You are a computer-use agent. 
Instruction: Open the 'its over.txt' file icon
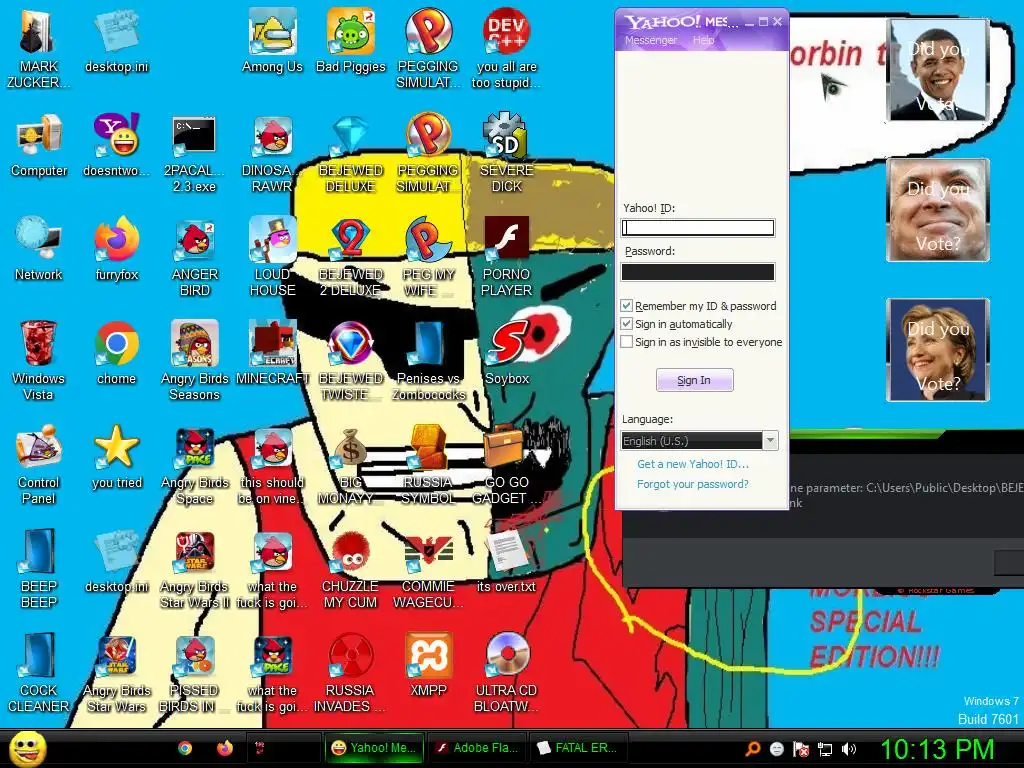pos(507,562)
